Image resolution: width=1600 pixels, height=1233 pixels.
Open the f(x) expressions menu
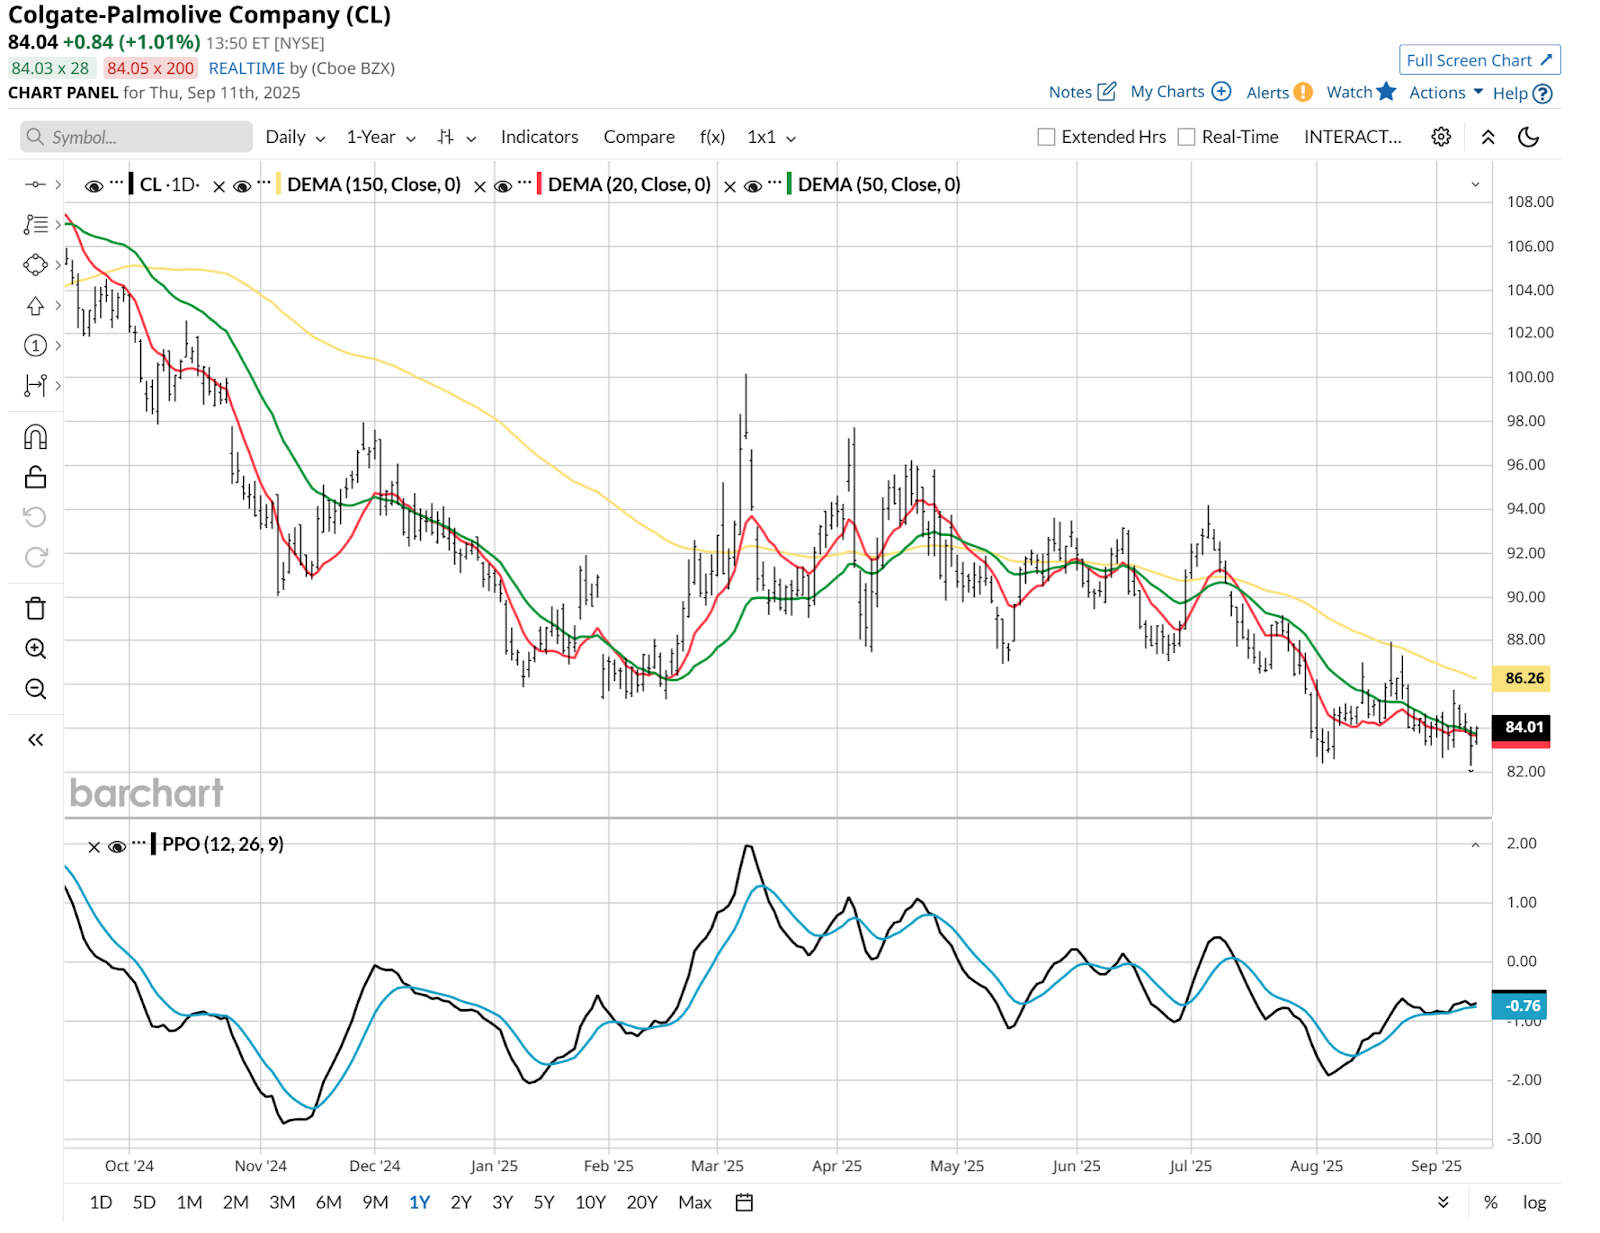coord(712,137)
